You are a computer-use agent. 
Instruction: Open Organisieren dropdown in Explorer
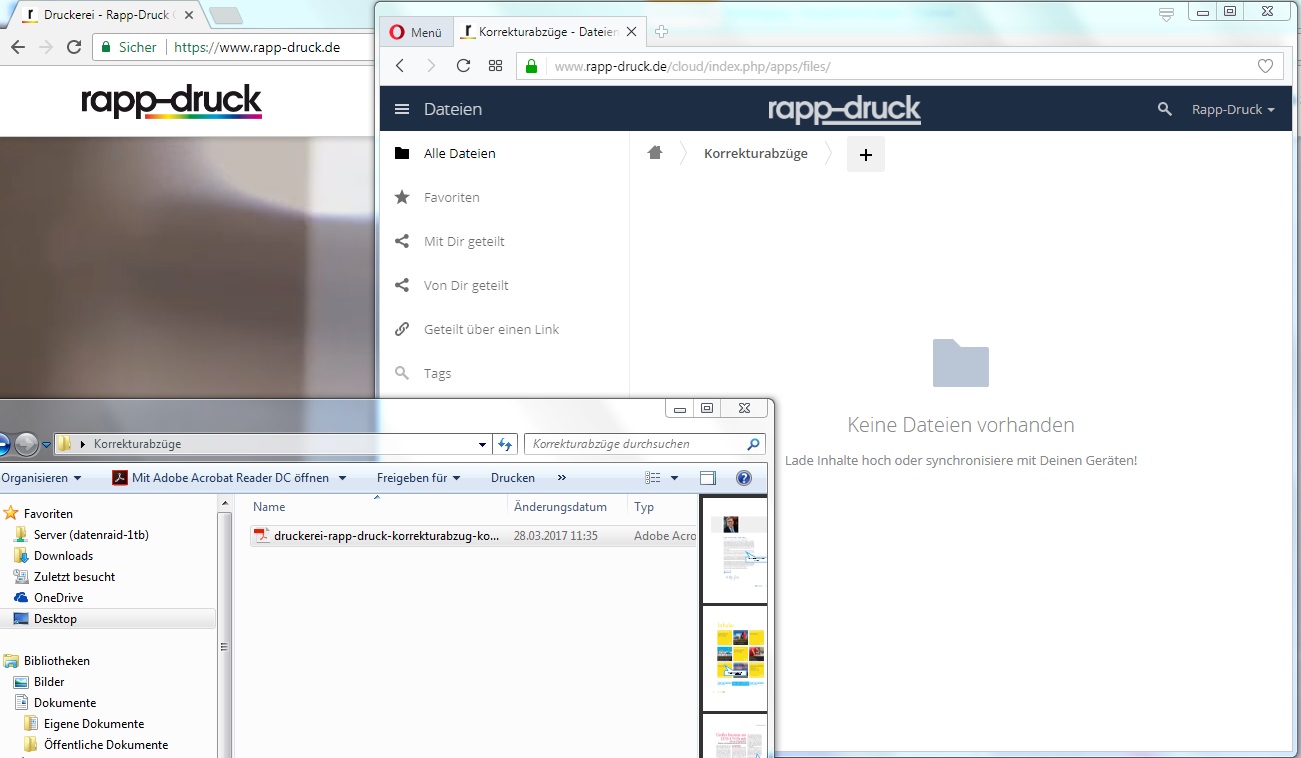click(x=41, y=478)
